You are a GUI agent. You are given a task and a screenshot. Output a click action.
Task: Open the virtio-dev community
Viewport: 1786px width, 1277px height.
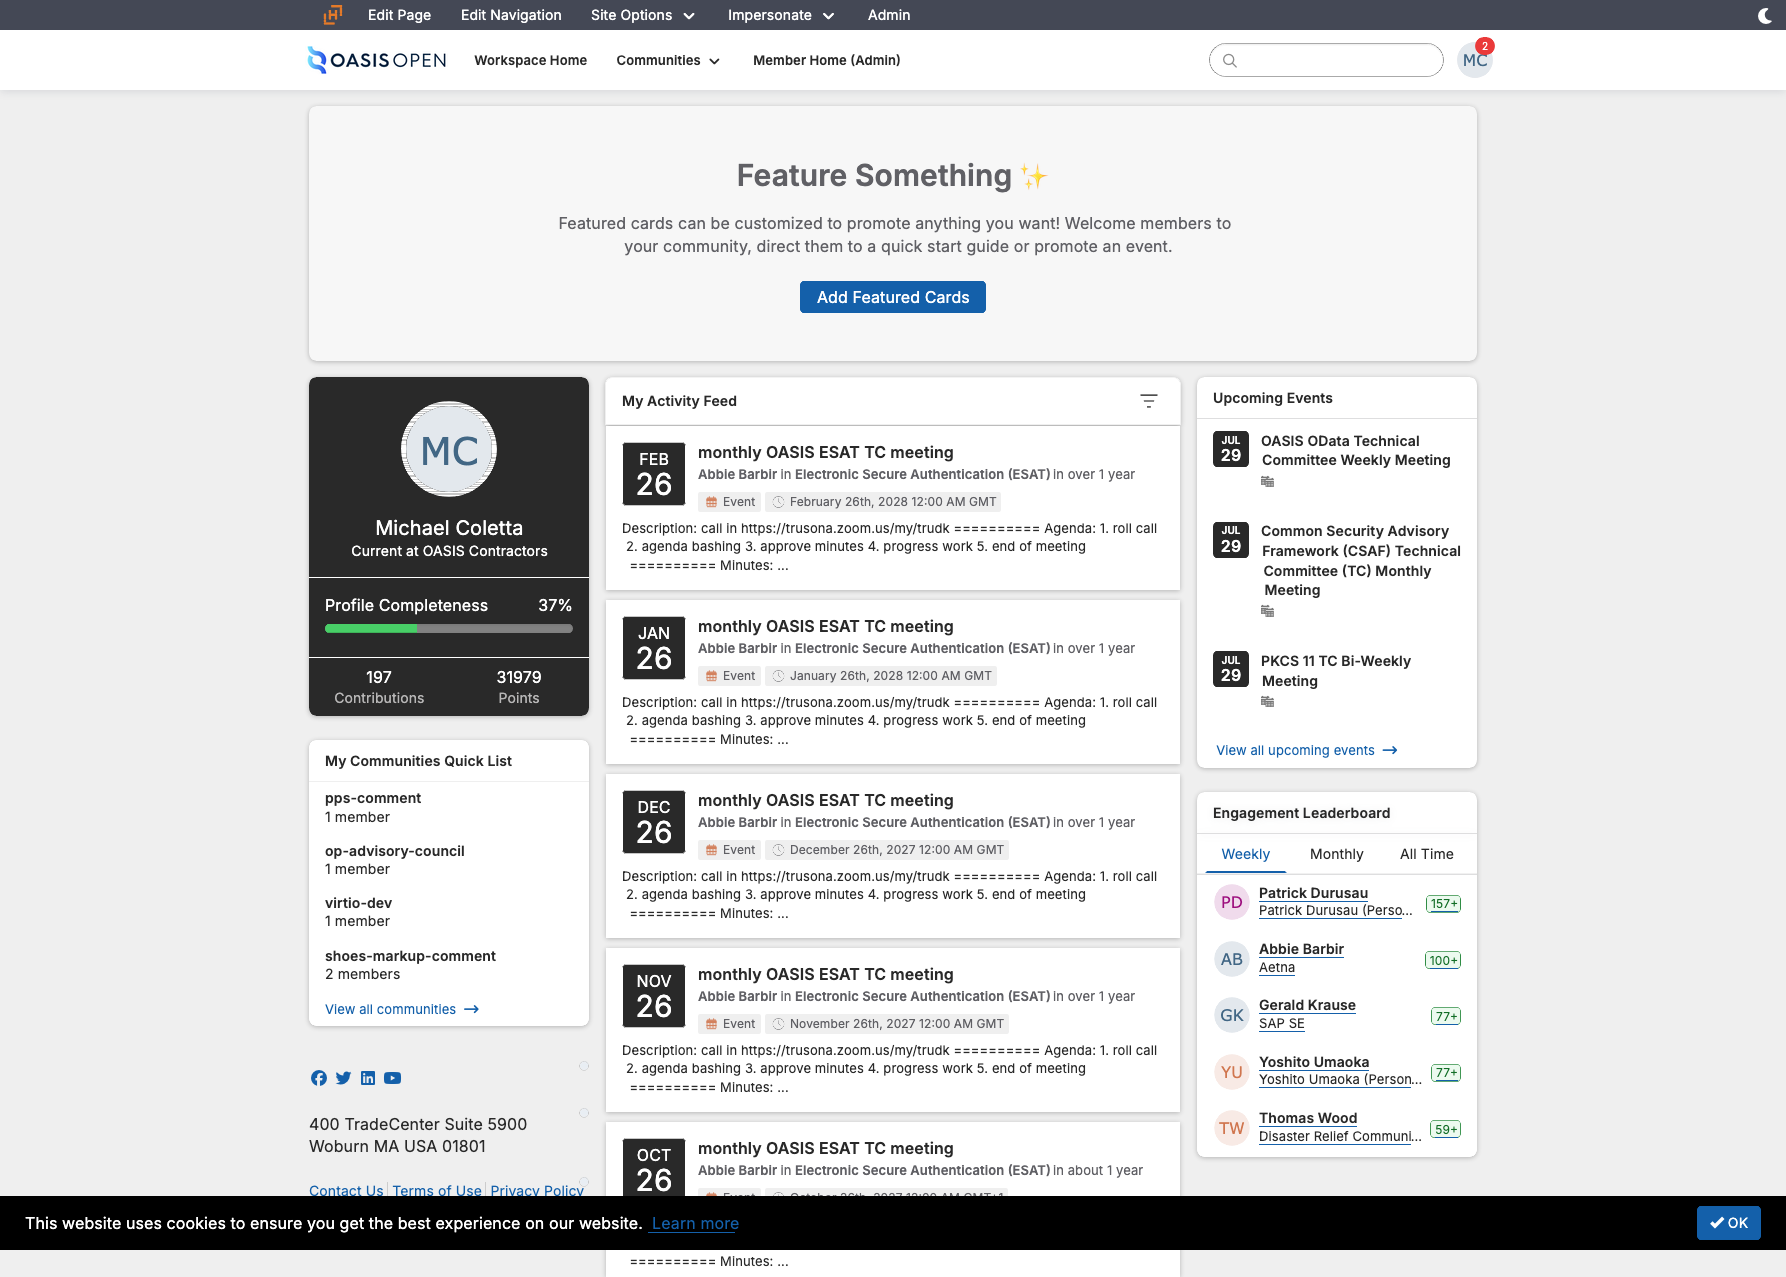click(x=358, y=903)
